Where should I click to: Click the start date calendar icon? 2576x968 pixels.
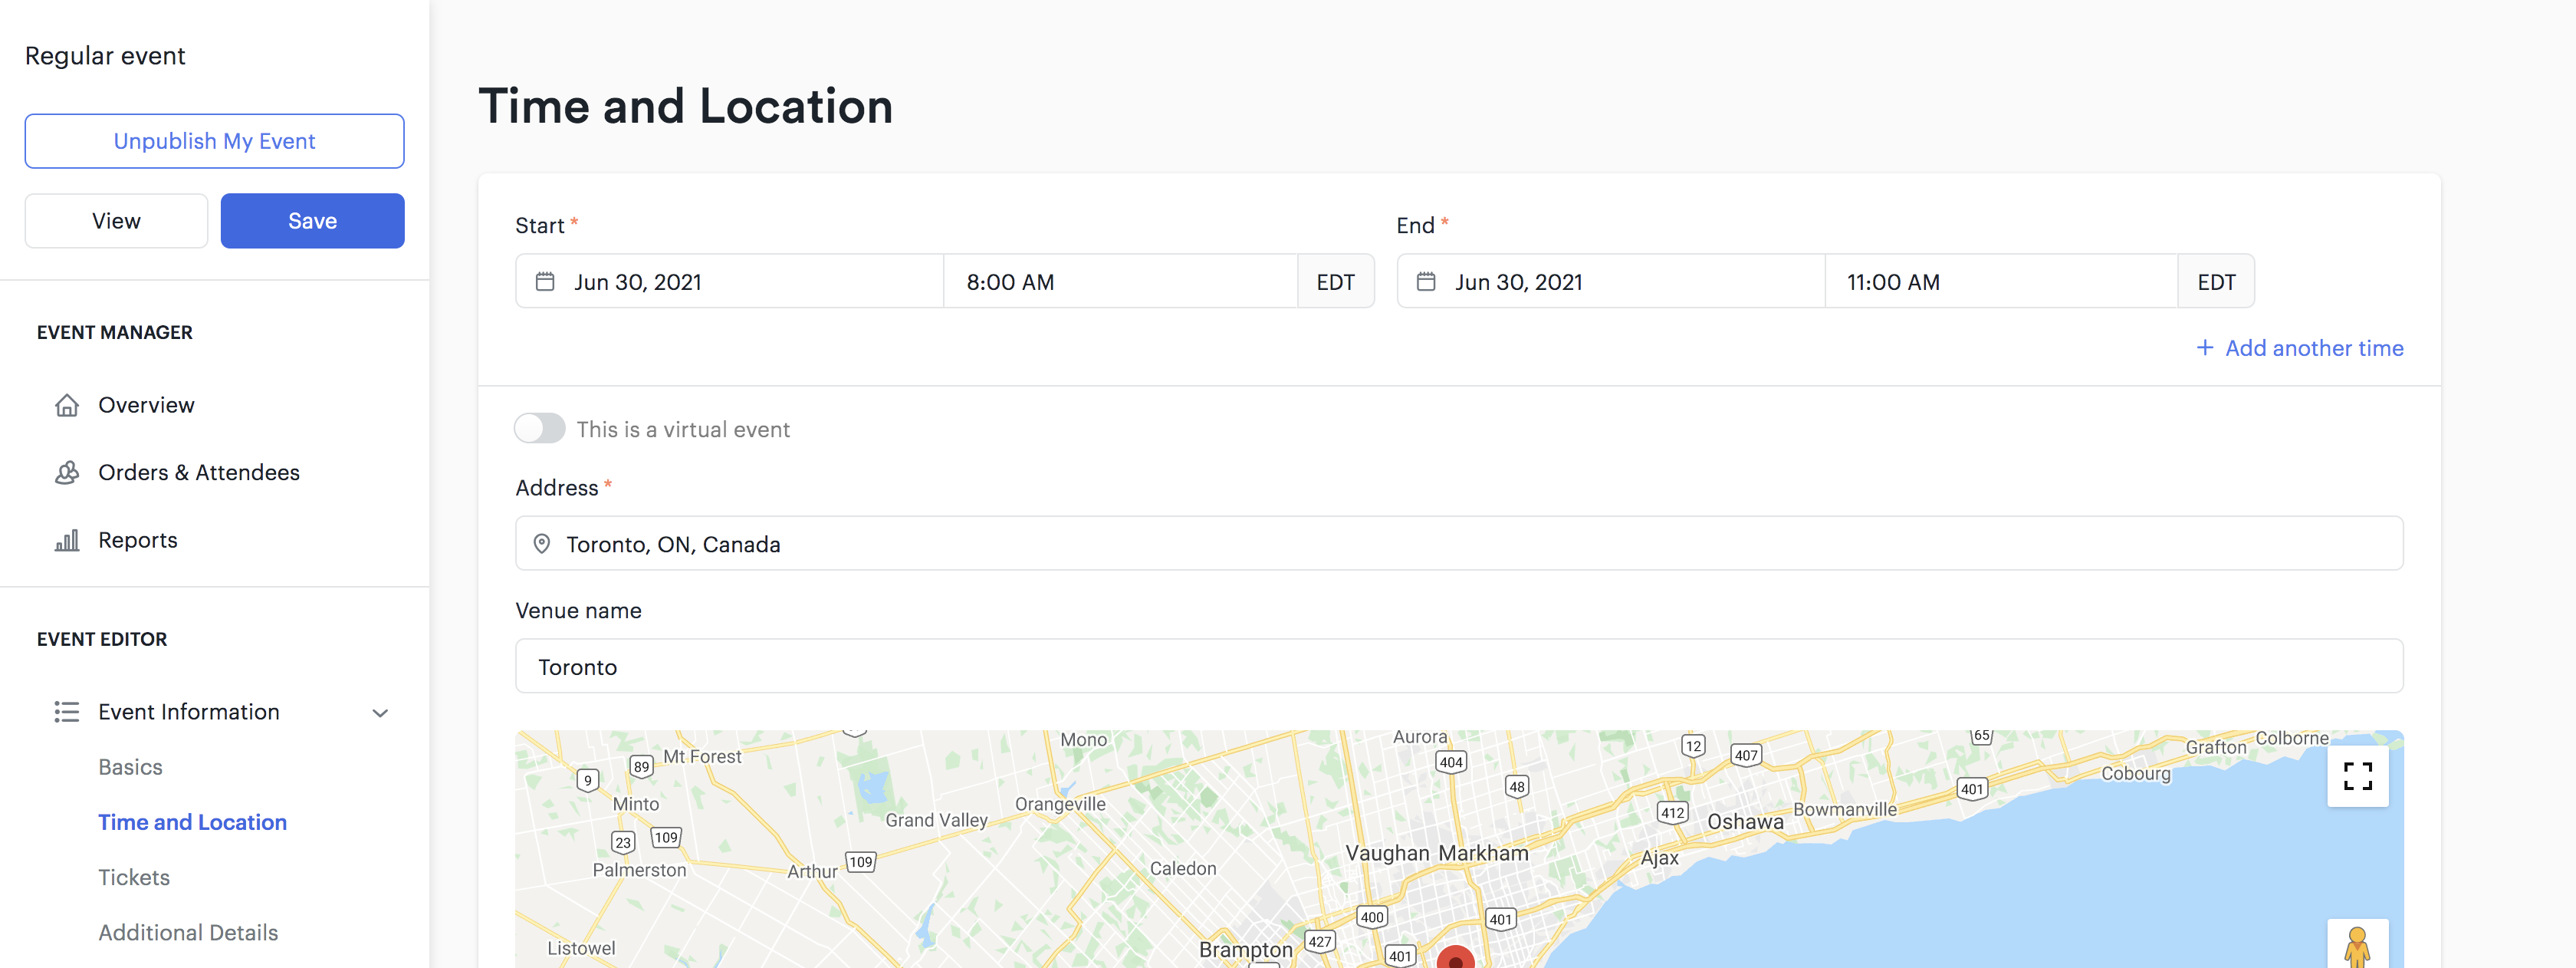[x=545, y=282]
